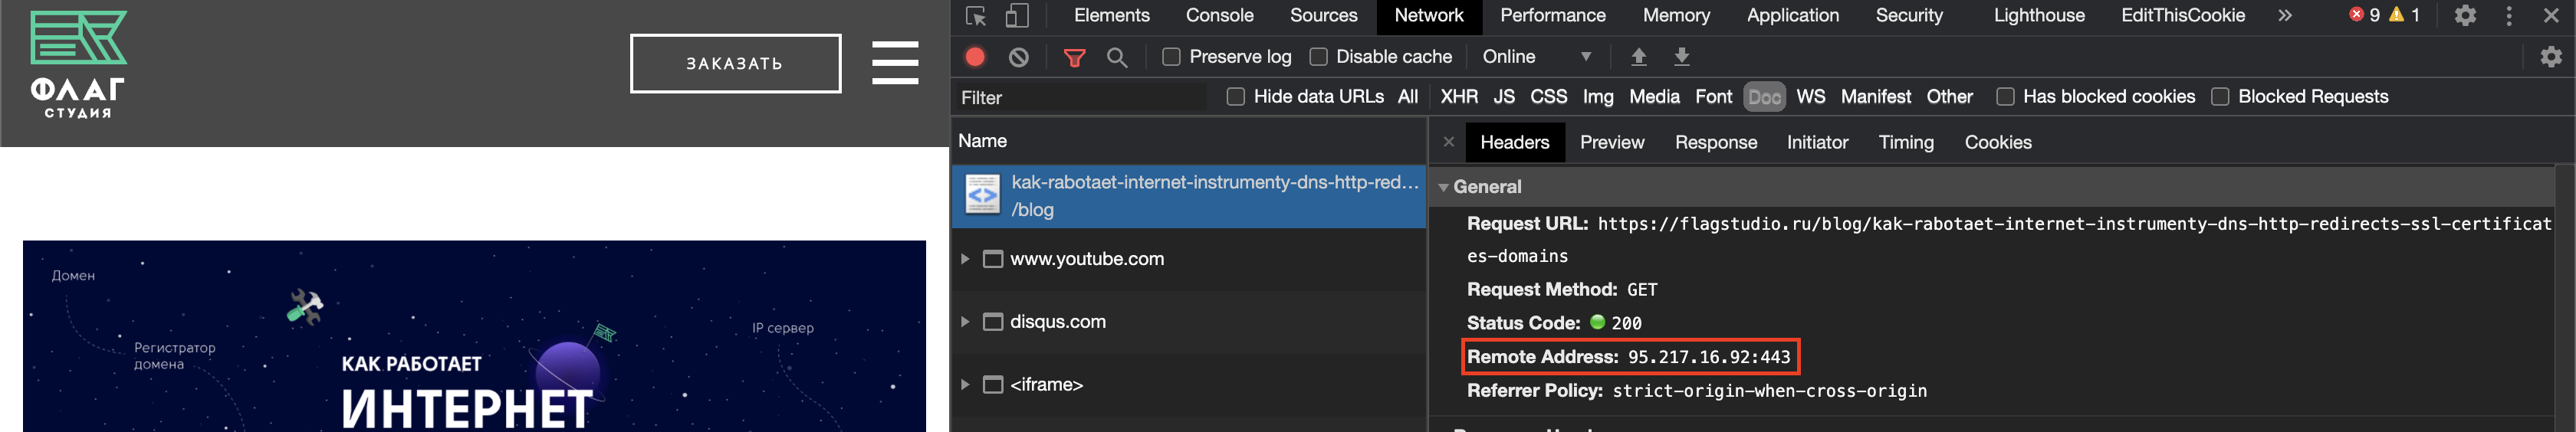The height and width of the screenshot is (432, 2576).
Task: Enable the Preserve log checkbox
Action: 1171,57
